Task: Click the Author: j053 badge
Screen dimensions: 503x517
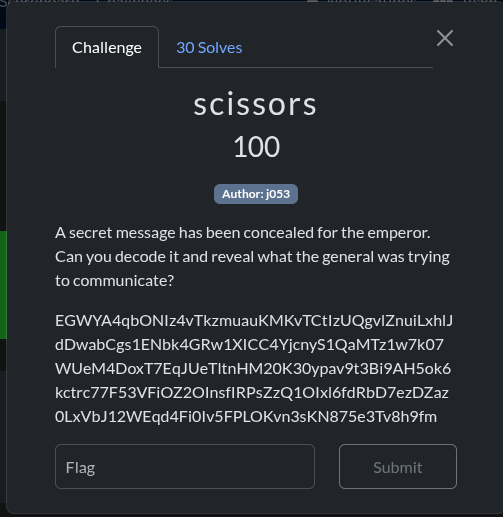Action: tap(256, 194)
